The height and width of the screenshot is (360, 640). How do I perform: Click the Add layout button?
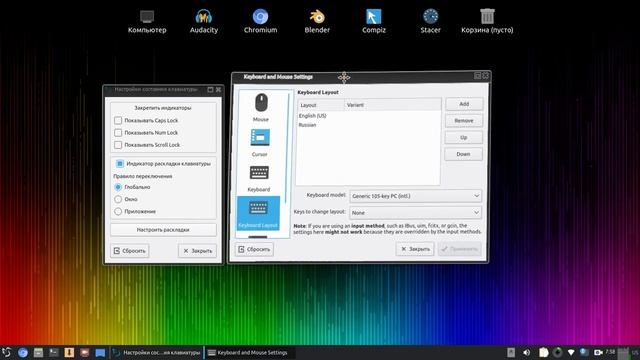click(464, 104)
